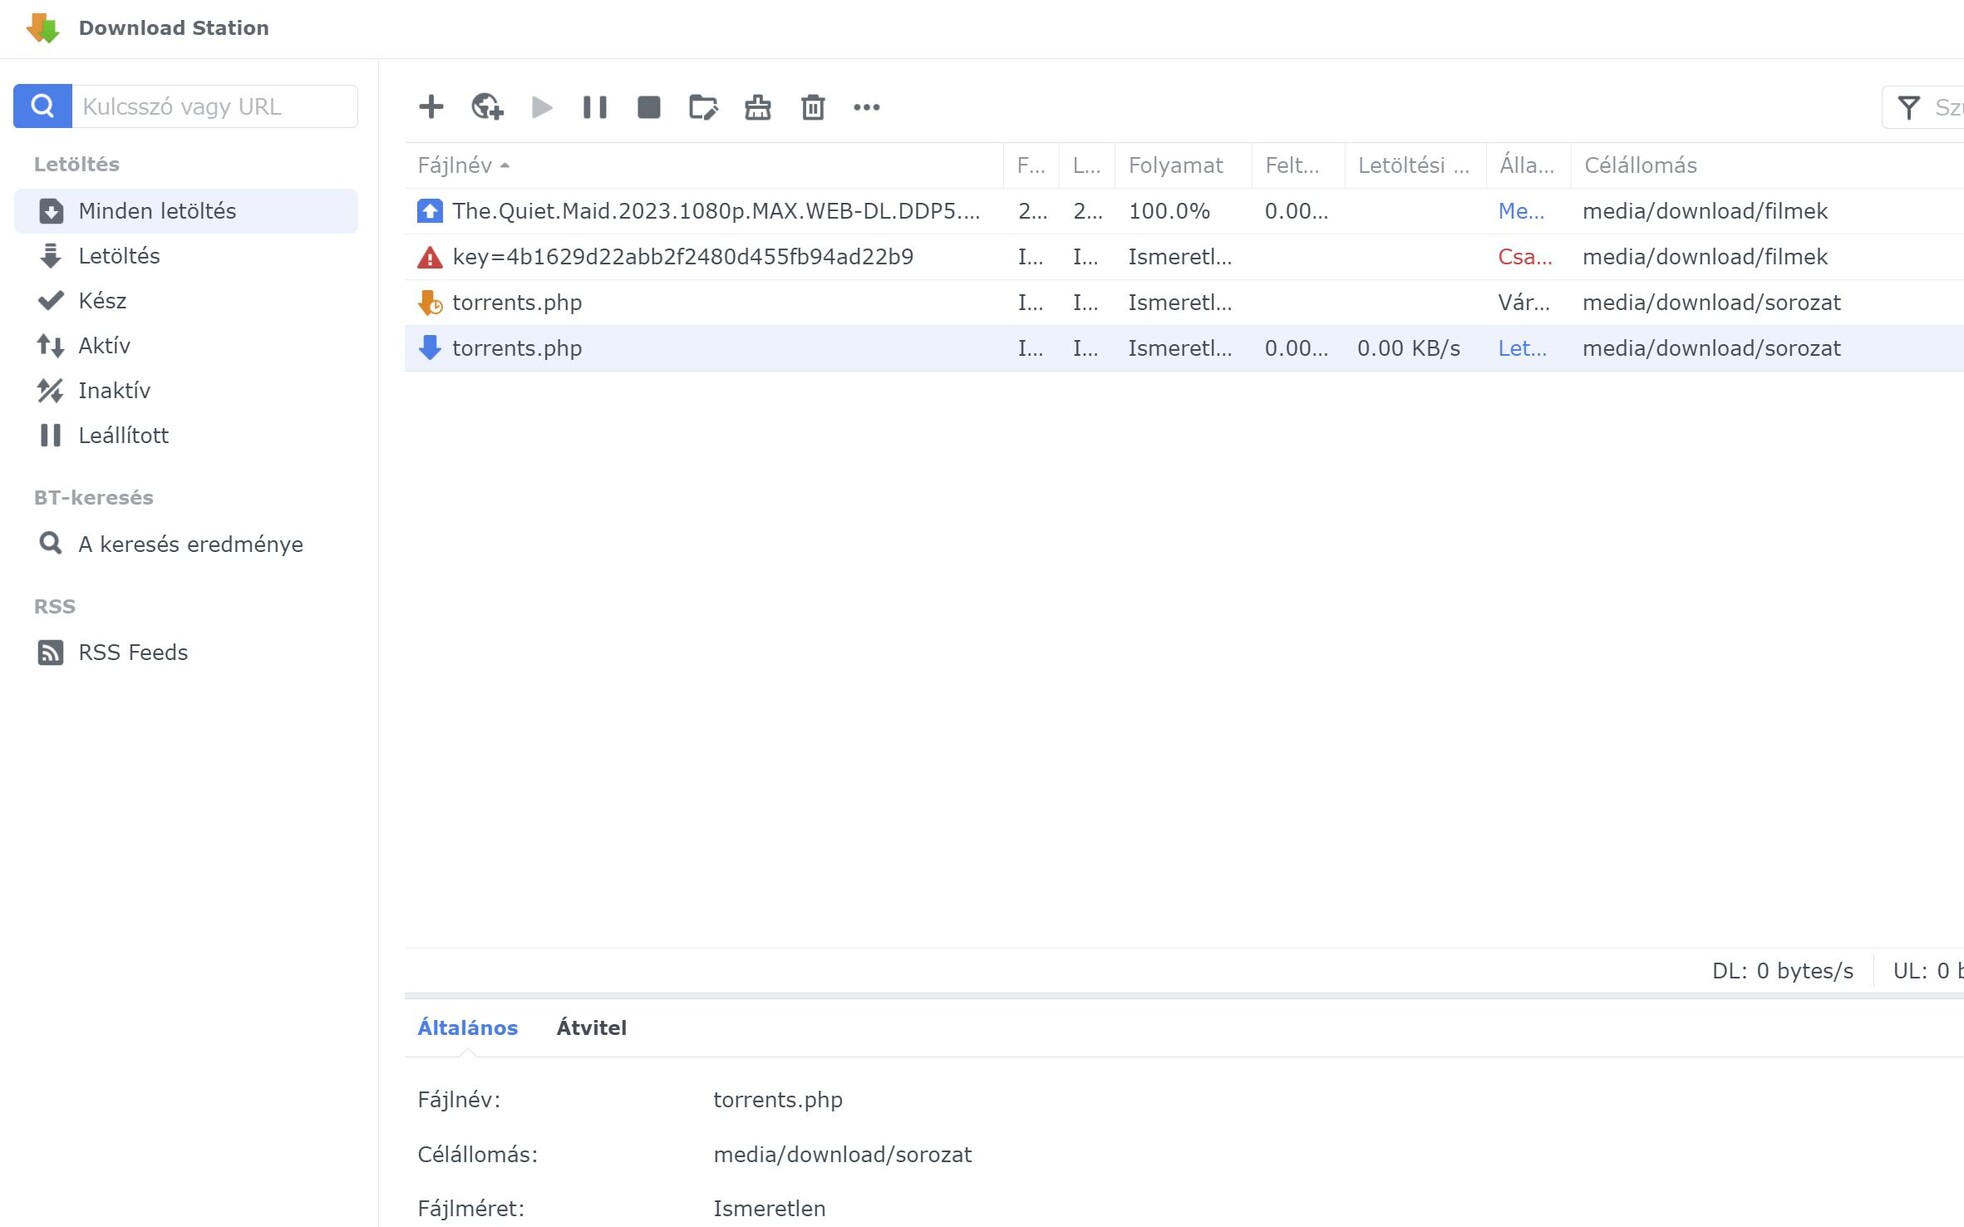Click the Fájlnév value torrents.php in details
Image resolution: width=1964 pixels, height=1227 pixels.
(778, 1100)
